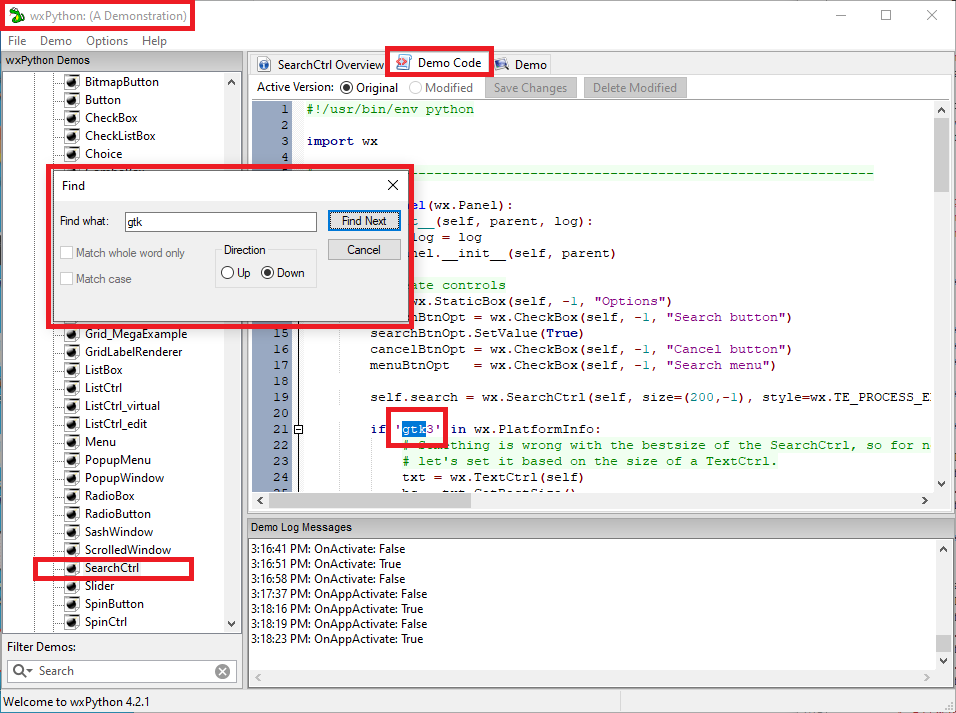Switch to the SearchCtrl Overview tab
This screenshot has height=713, width=956.
[321, 64]
